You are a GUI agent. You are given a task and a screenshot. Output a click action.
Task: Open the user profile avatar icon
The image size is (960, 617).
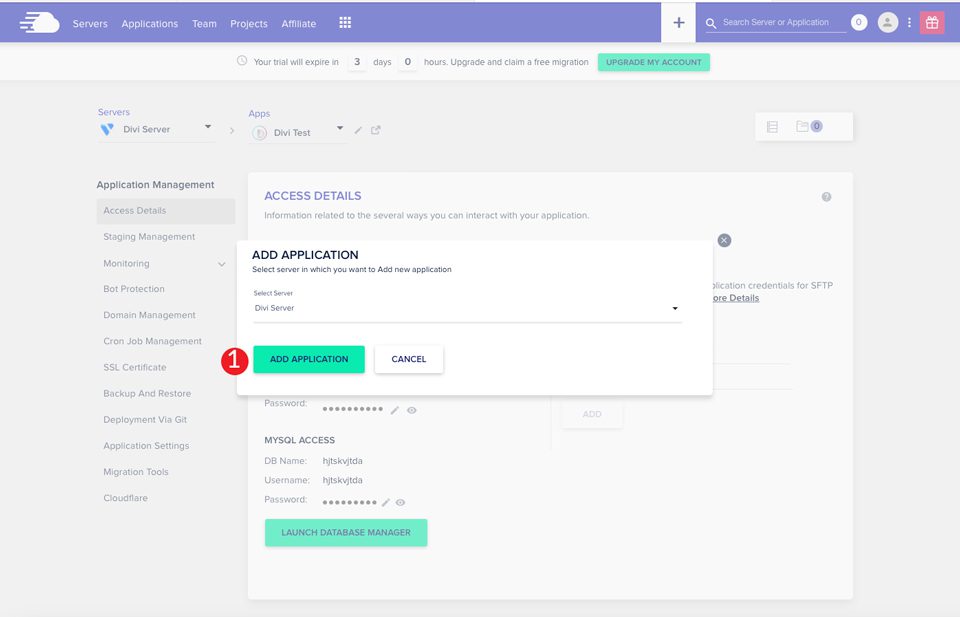(x=887, y=22)
